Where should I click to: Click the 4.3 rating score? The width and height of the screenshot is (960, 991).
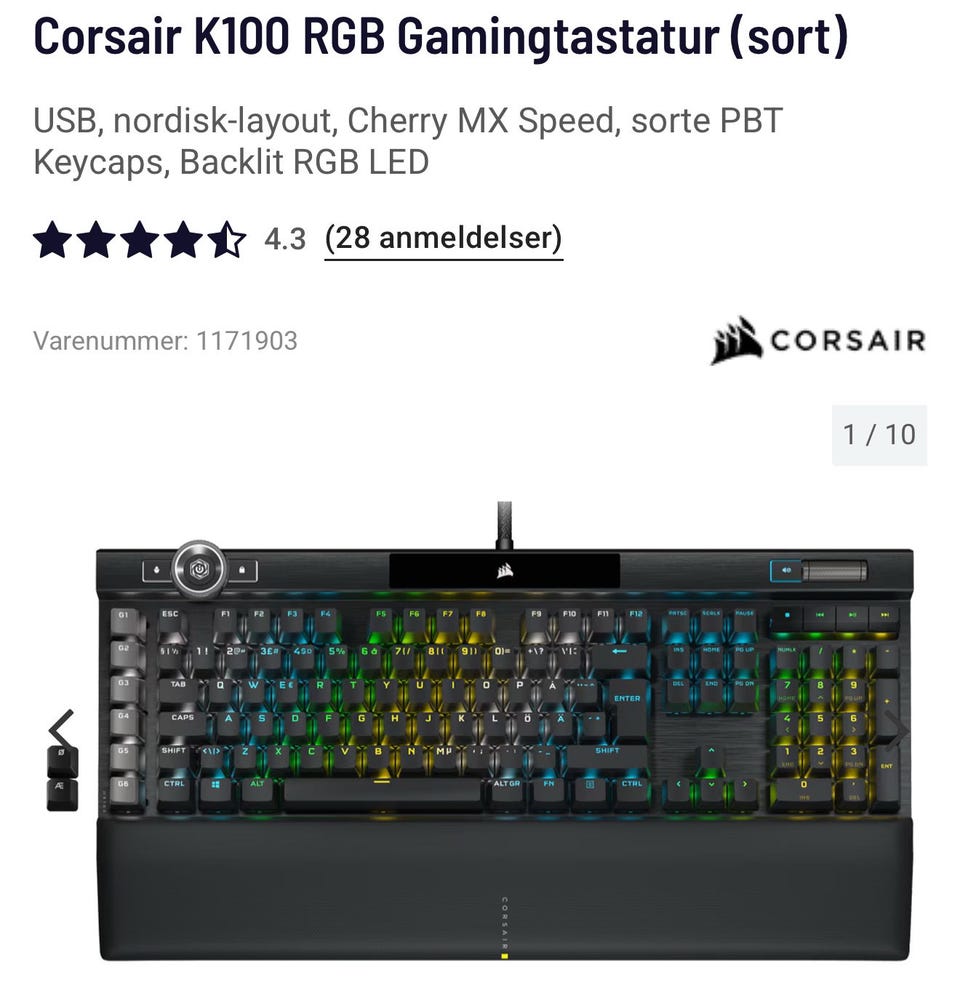285,240
